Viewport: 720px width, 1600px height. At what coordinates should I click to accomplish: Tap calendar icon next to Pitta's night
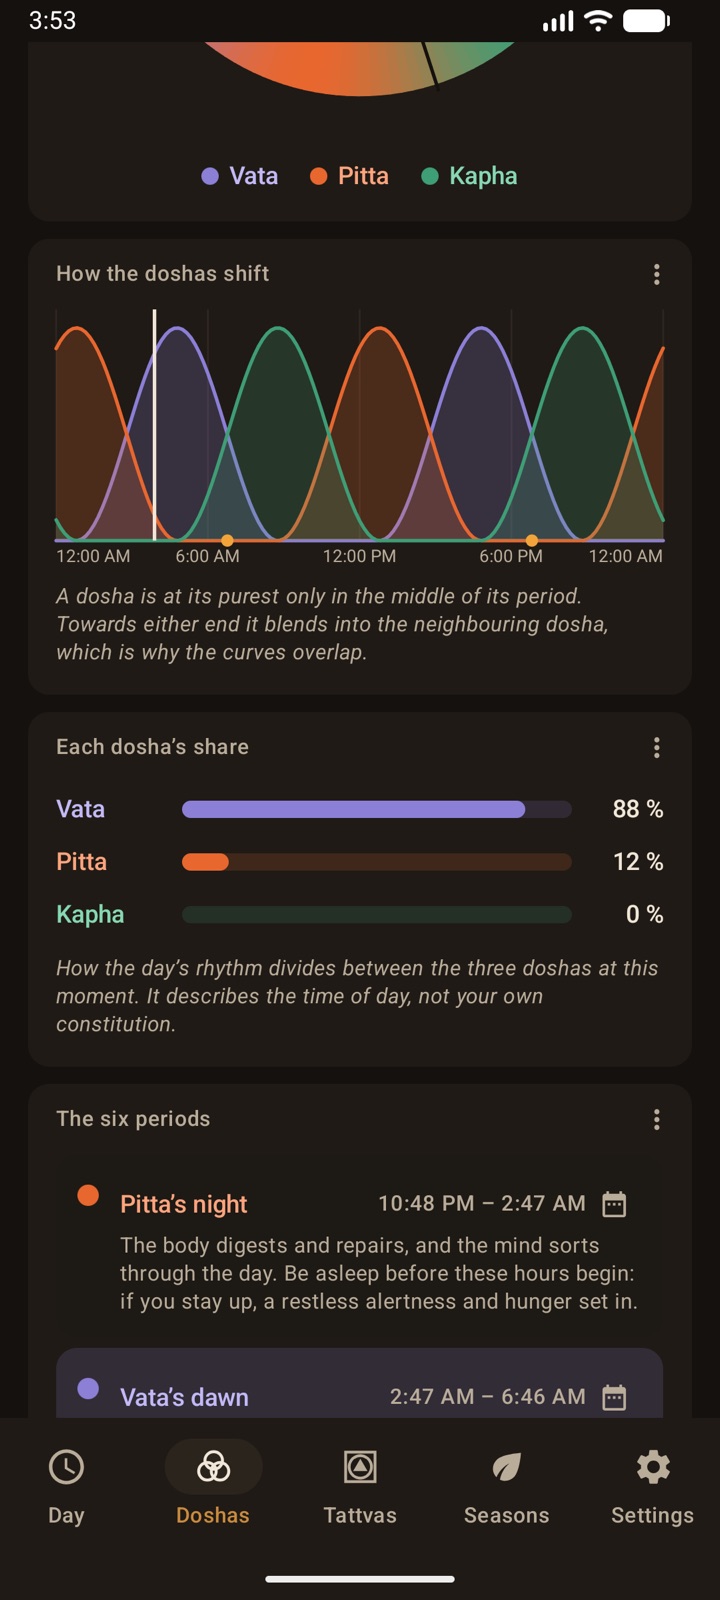click(x=614, y=1204)
